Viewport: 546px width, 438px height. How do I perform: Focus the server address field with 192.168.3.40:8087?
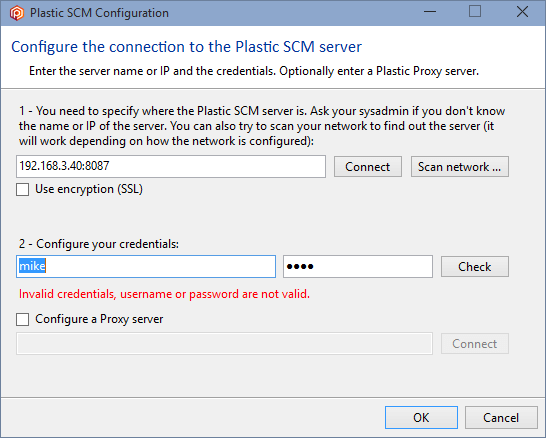pyautogui.click(x=171, y=166)
